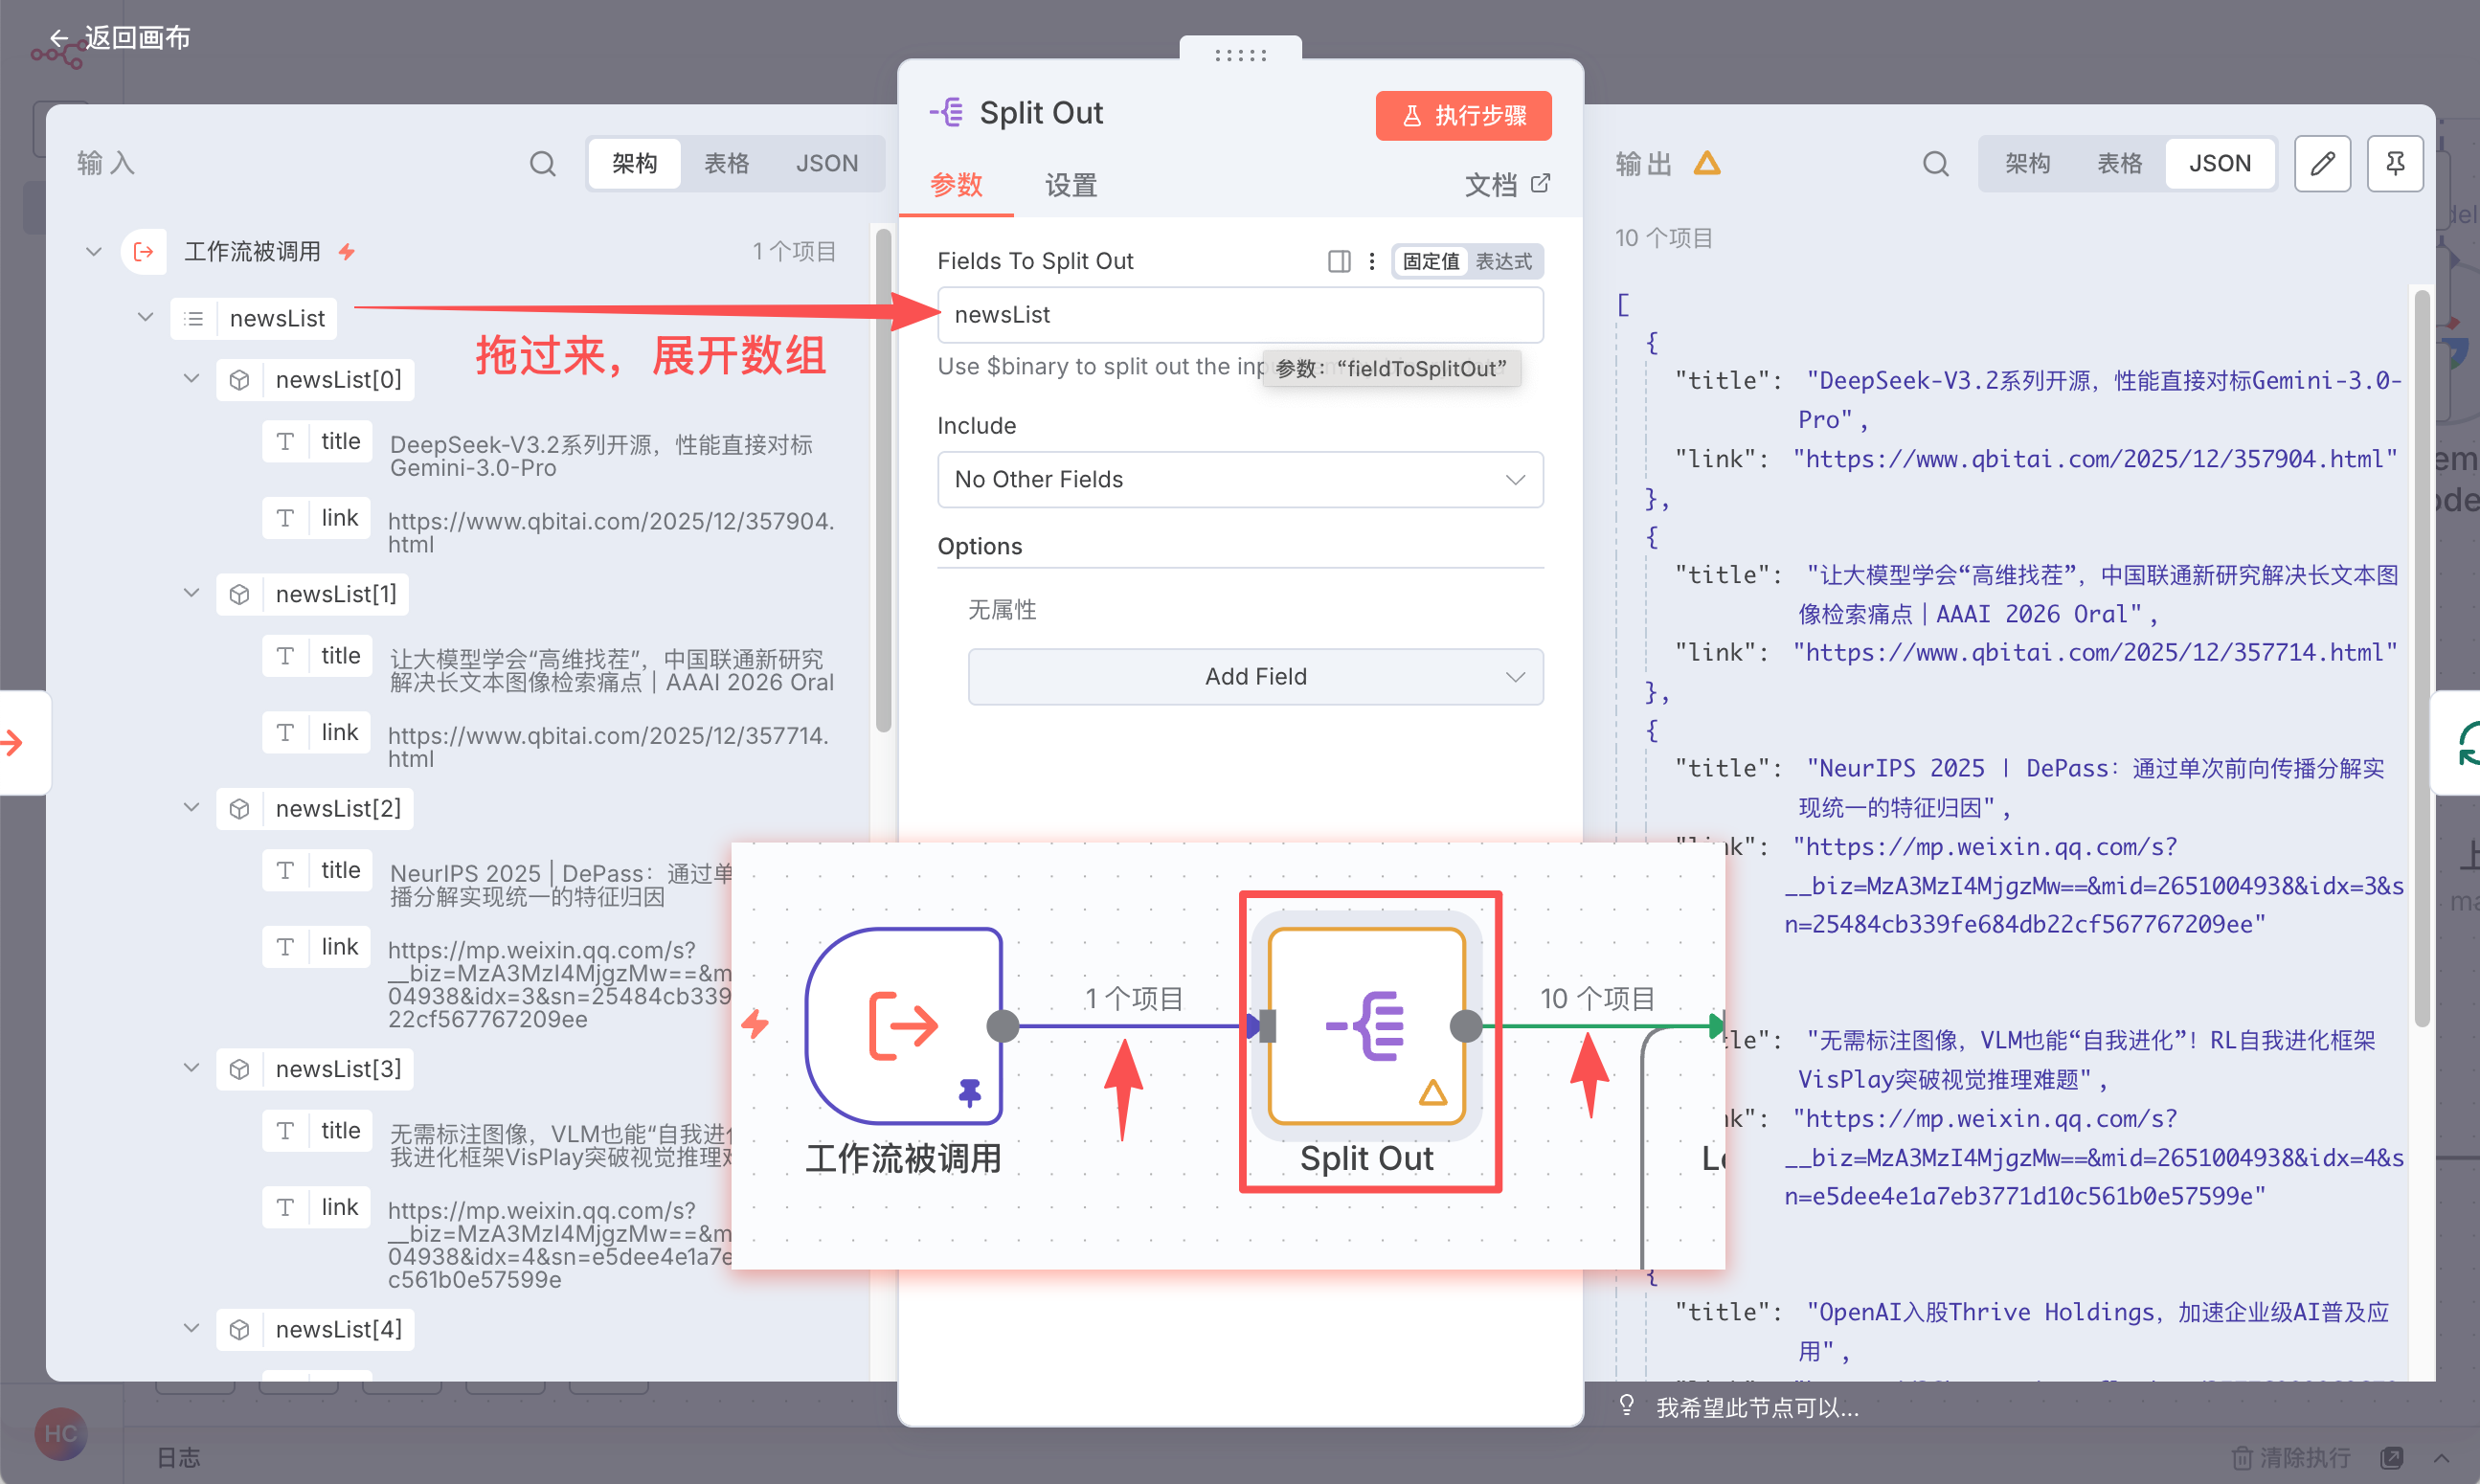The width and height of the screenshot is (2480, 1484).
Task: Click the newsList field input box
Action: pyautogui.click(x=1240, y=315)
